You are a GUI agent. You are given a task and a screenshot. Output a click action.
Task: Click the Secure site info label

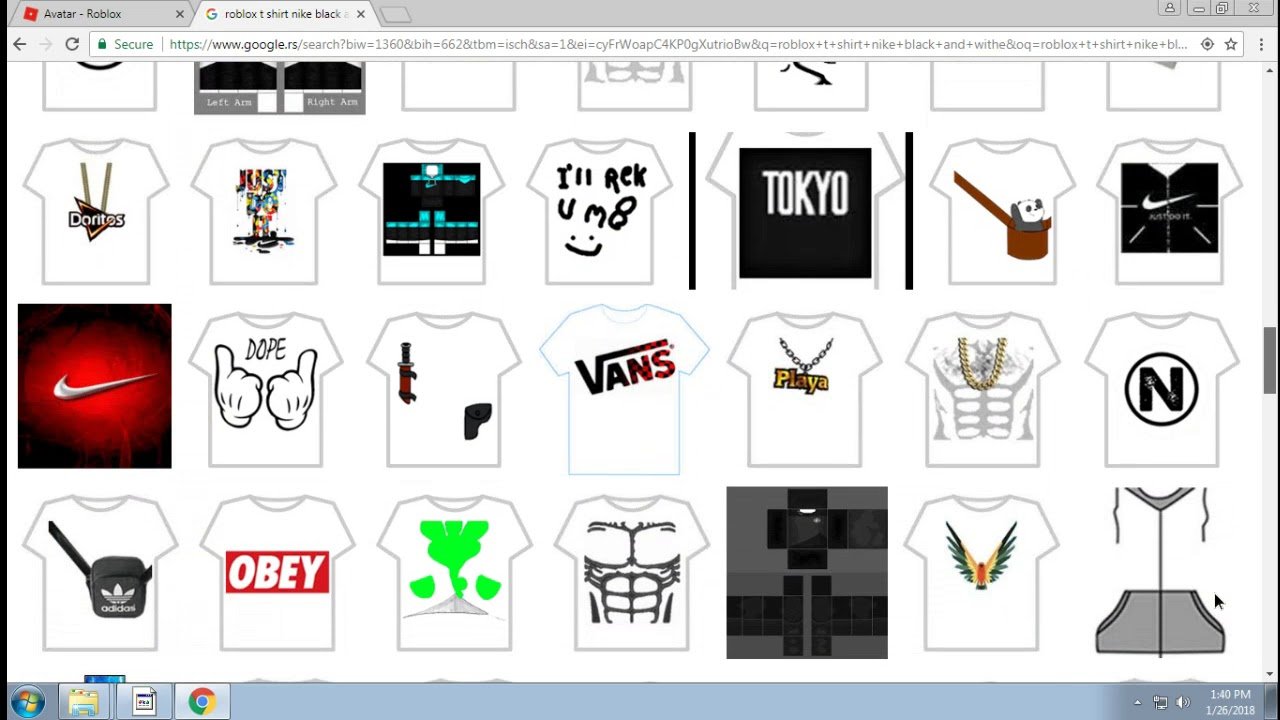(x=124, y=44)
